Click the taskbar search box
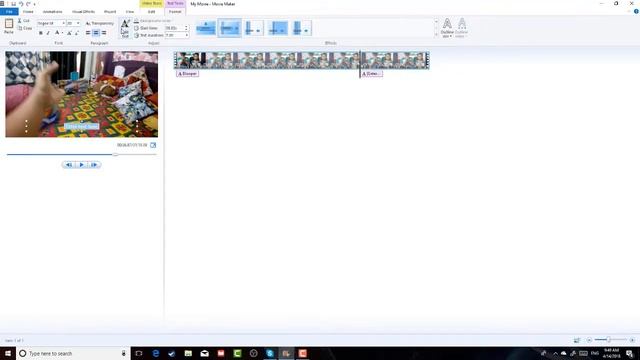The image size is (640, 360). tap(73, 353)
